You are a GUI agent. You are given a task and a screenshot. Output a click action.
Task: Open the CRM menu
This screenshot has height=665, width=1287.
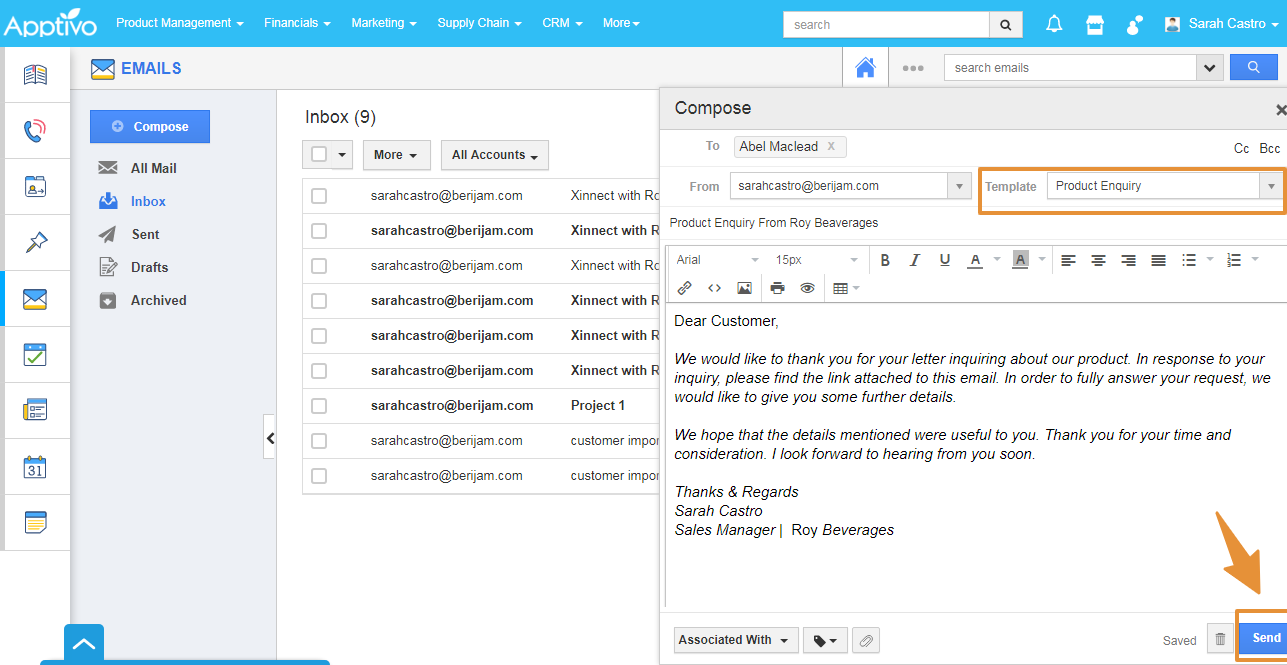pos(561,22)
